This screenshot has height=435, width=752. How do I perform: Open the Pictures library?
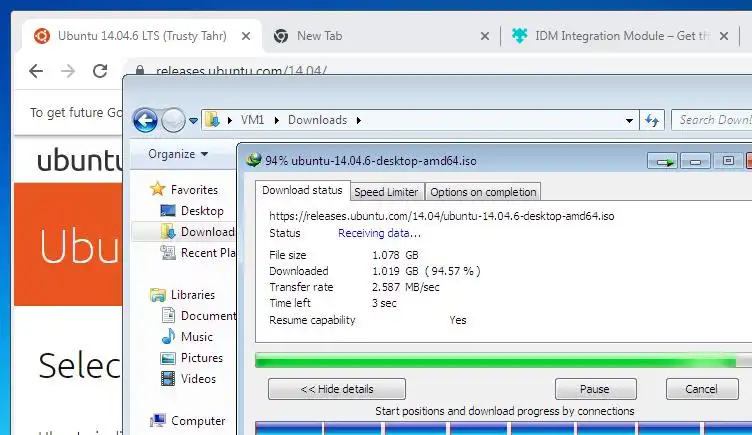coord(192,358)
